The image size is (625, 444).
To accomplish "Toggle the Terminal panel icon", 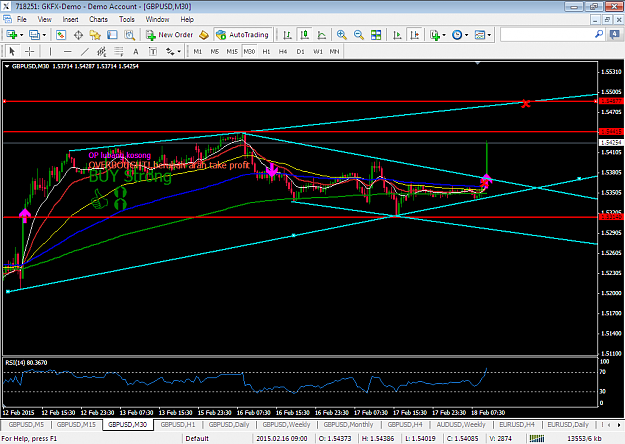I will pos(112,35).
